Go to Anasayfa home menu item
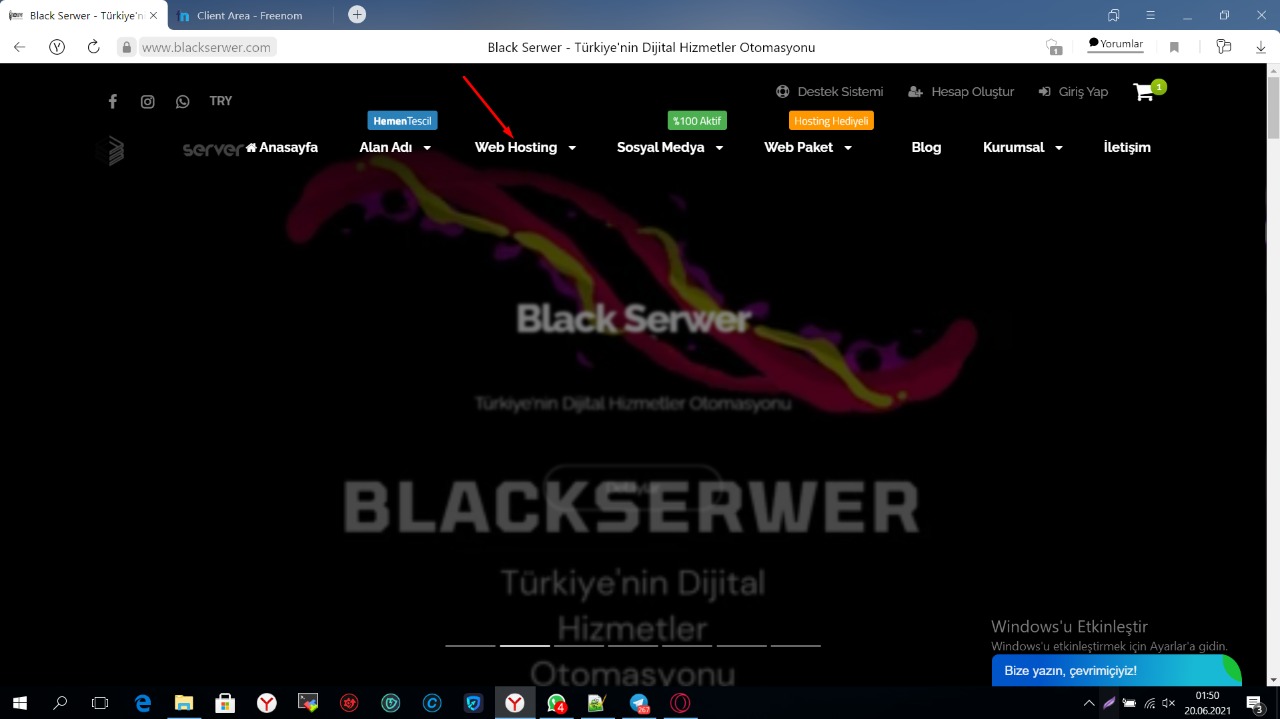Viewport: 1280px width, 719px height. 282,147
